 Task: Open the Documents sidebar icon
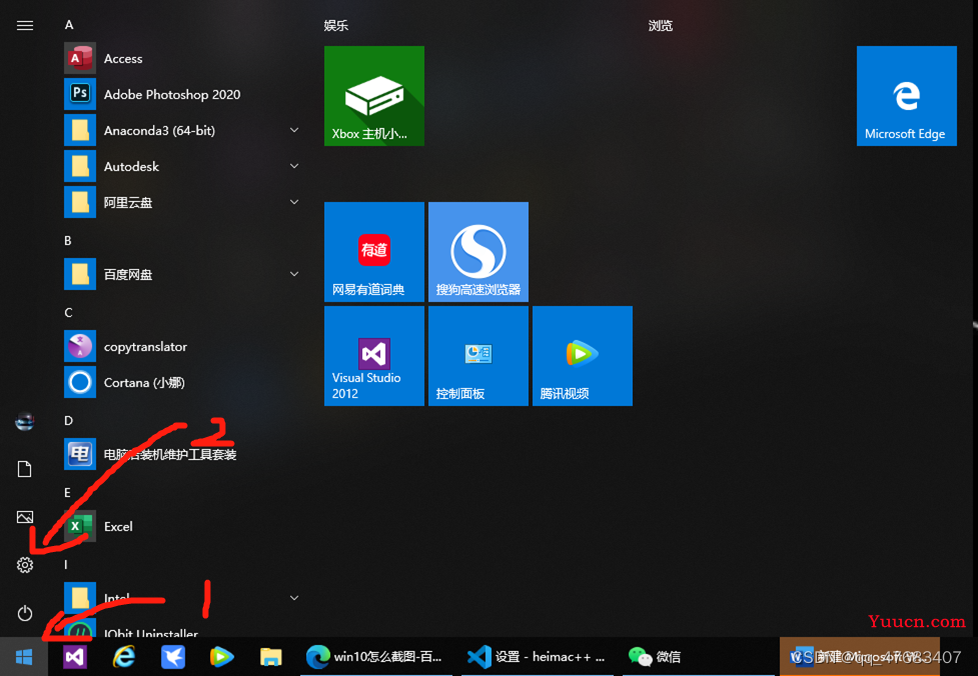coord(24,469)
